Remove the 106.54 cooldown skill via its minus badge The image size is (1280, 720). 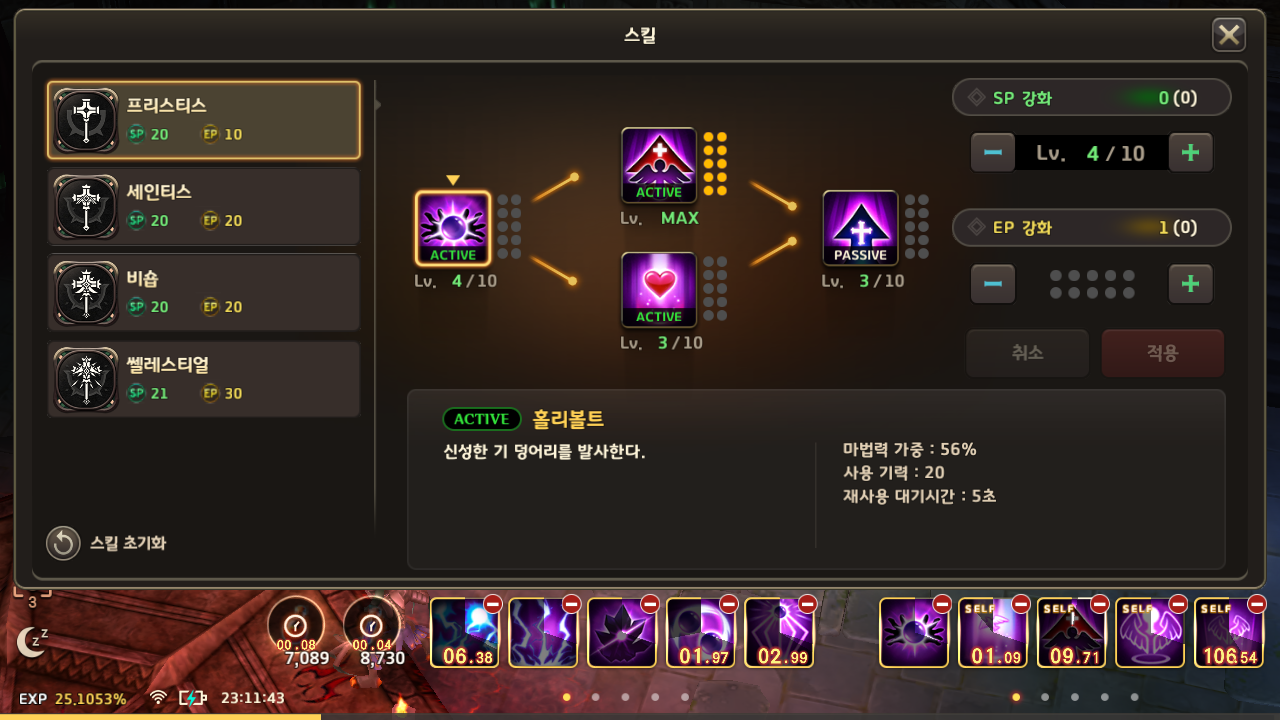click(x=1257, y=604)
